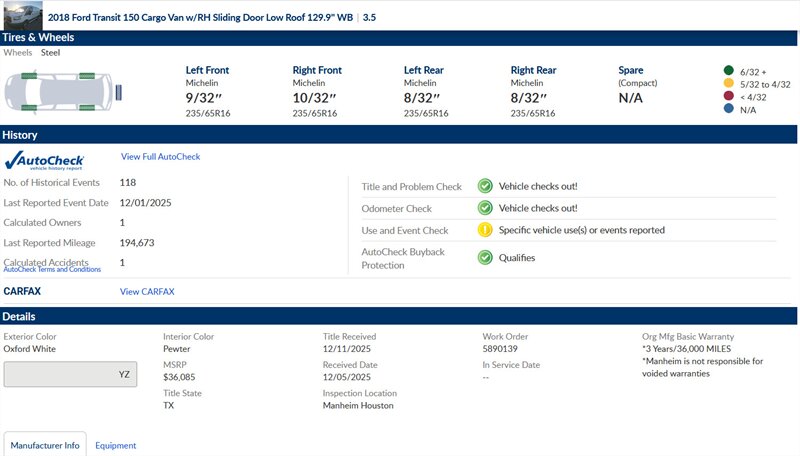Open the View CARFAX link
The height and width of the screenshot is (456, 800).
[x=147, y=292]
